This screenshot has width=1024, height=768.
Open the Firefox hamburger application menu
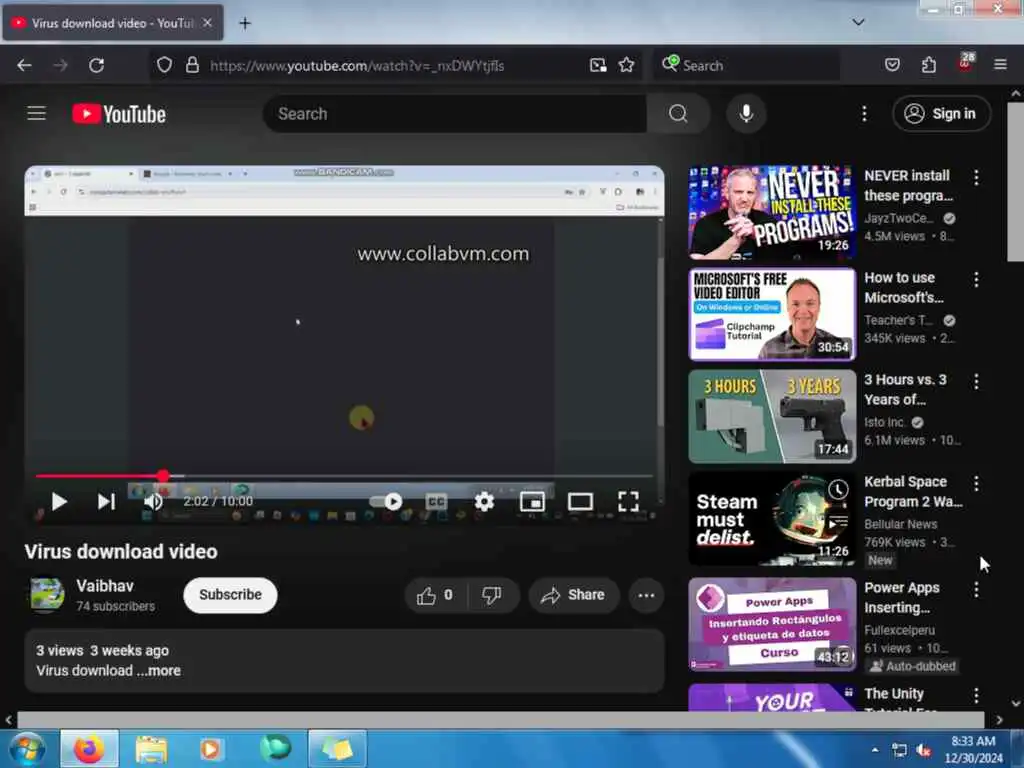pyautogui.click(x=1000, y=65)
